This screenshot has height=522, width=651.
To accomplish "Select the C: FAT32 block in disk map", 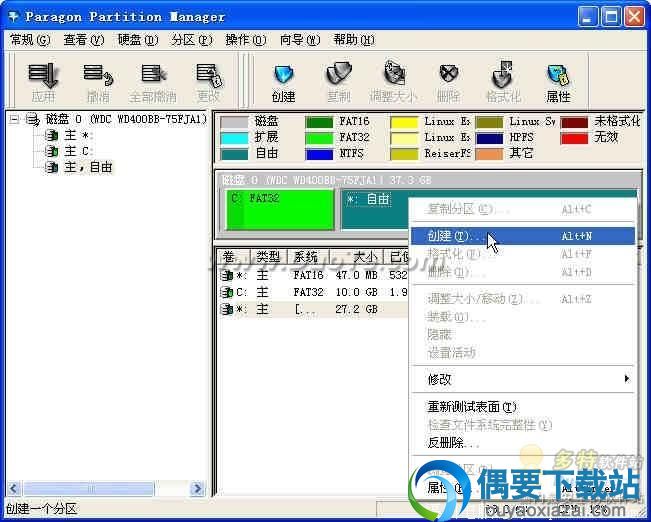I will point(280,210).
